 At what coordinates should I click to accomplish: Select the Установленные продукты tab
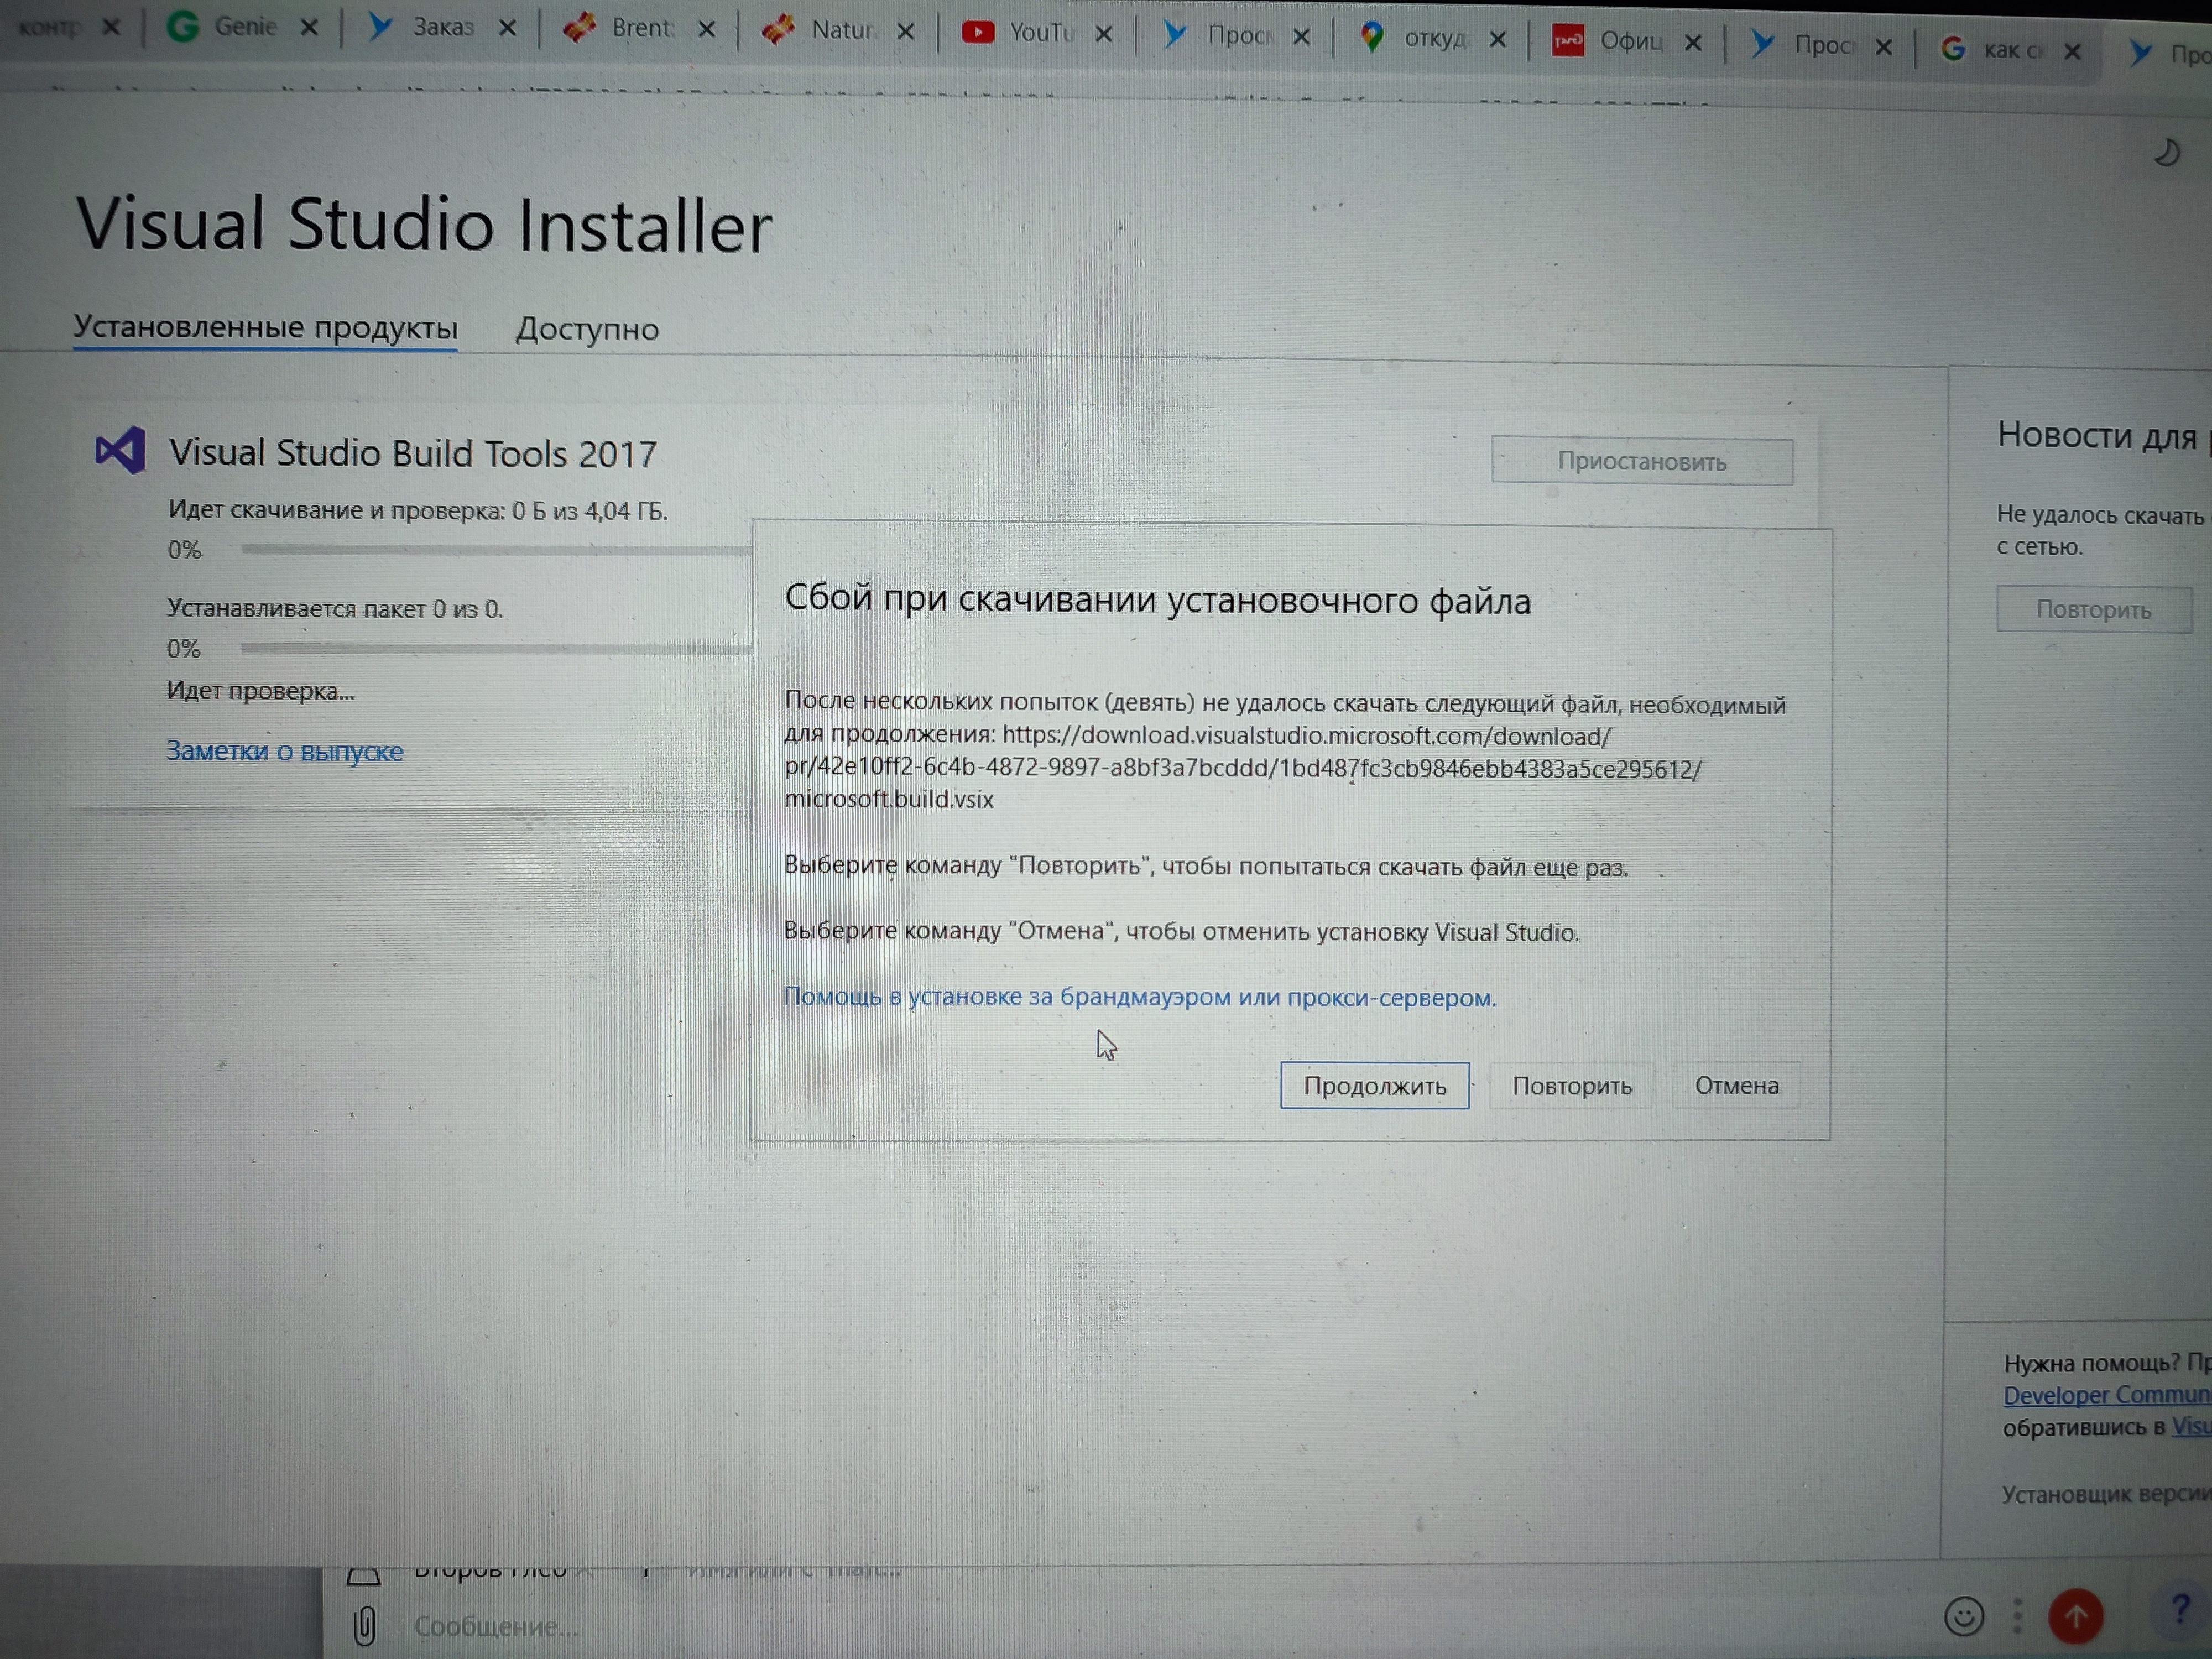point(265,328)
